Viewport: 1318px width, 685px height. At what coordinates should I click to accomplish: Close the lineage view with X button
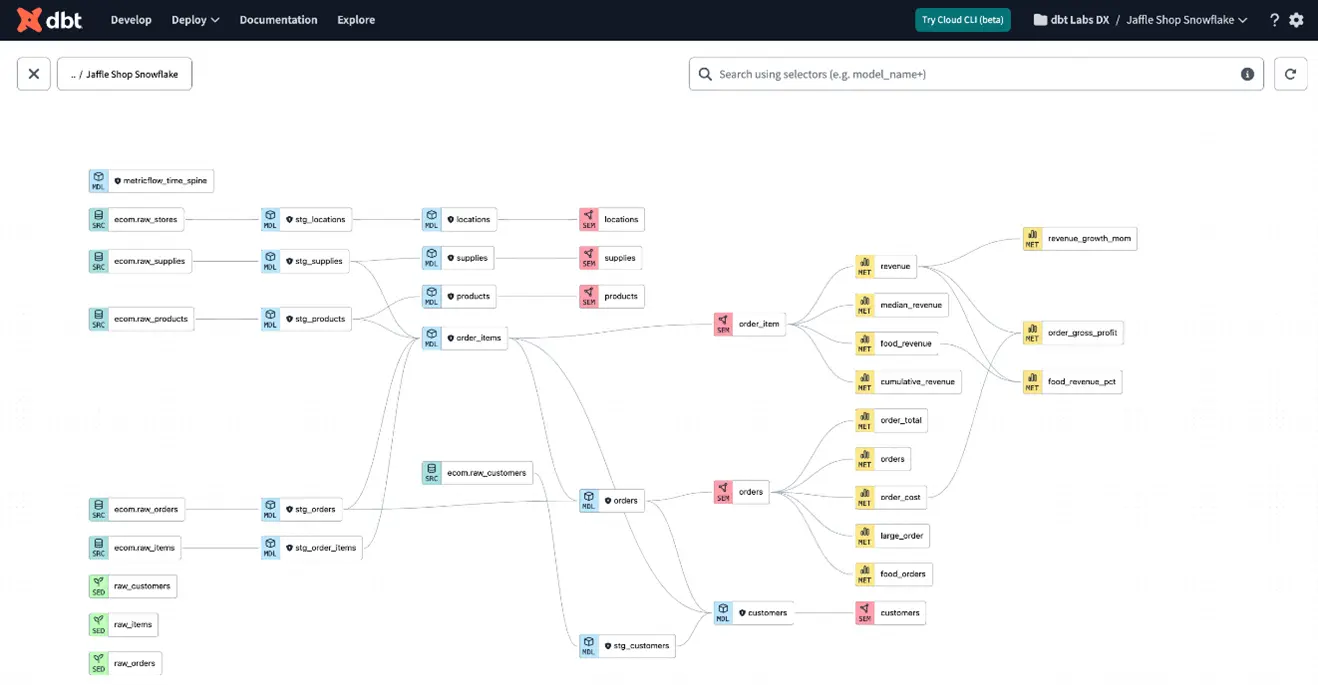[34, 74]
